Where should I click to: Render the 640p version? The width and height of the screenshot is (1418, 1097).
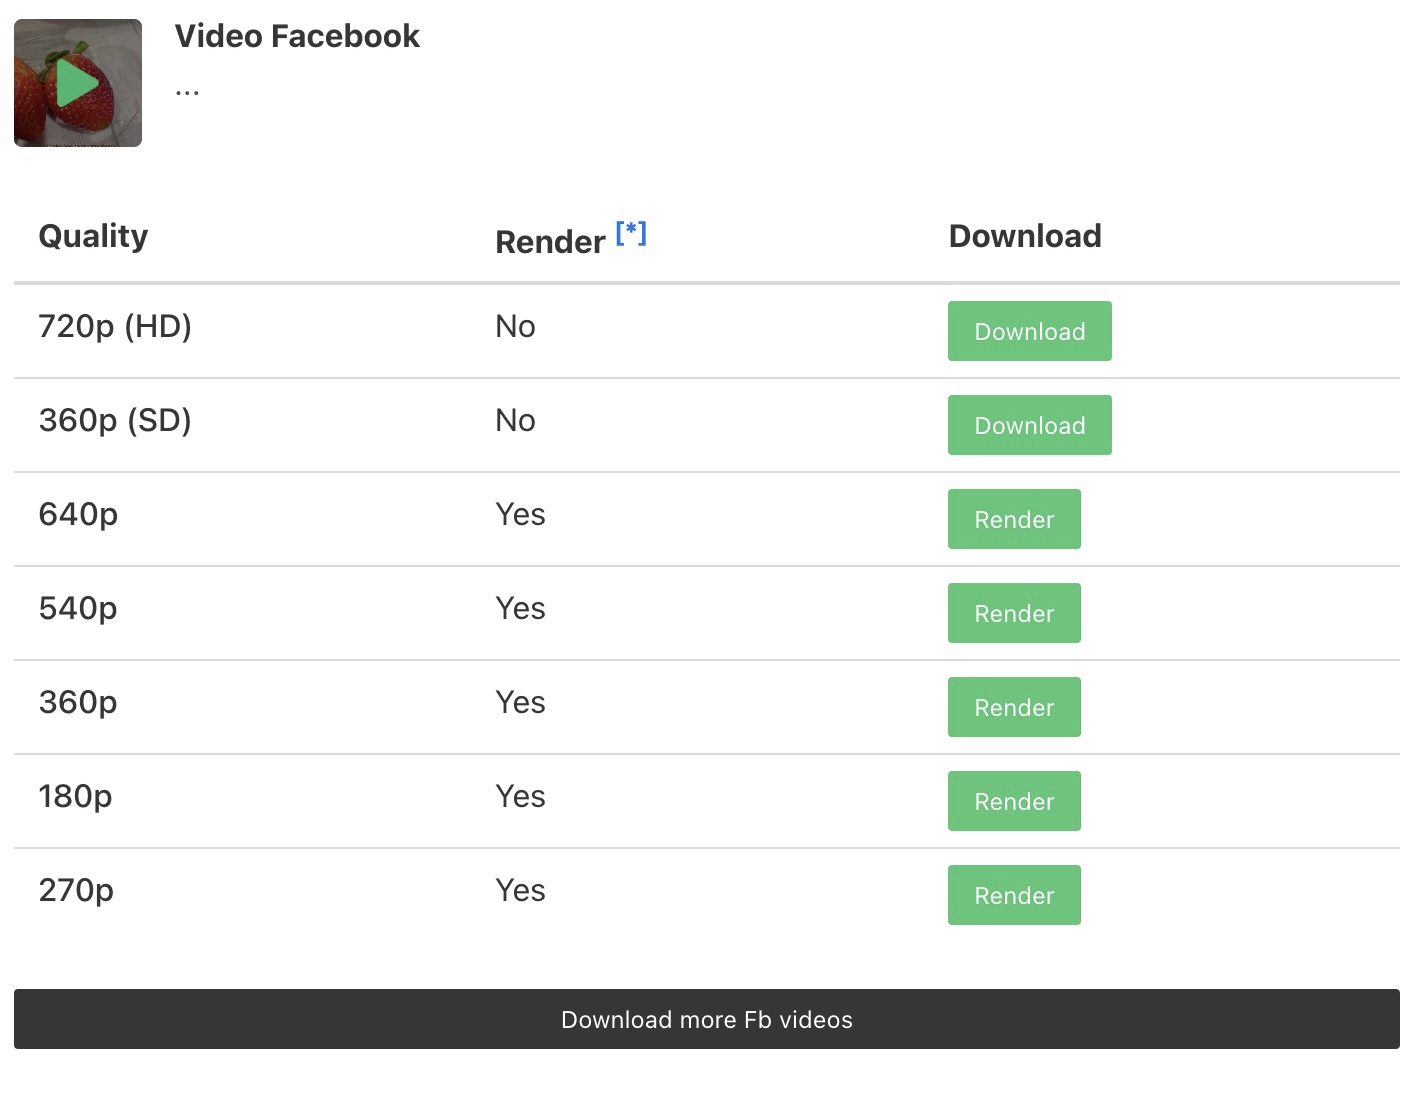coord(1014,519)
